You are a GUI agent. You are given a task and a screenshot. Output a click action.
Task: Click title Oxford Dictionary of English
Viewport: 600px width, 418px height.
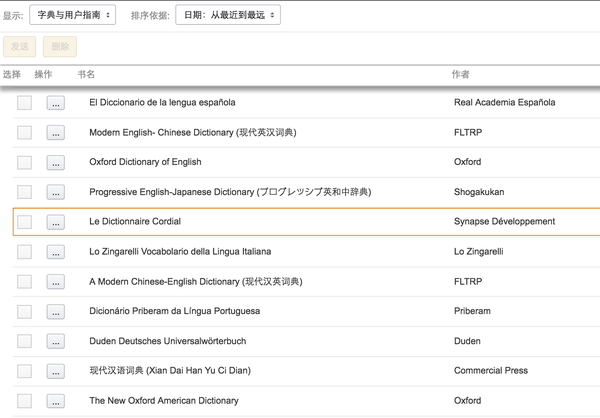pyautogui.click(x=145, y=162)
